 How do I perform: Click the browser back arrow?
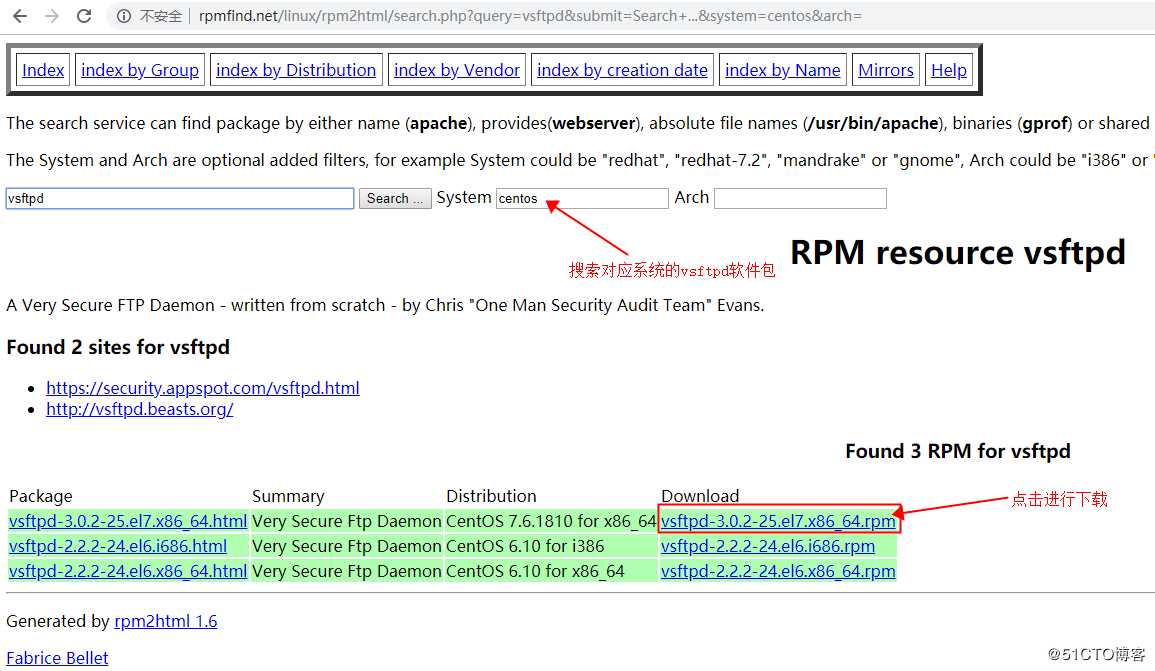click(20, 15)
